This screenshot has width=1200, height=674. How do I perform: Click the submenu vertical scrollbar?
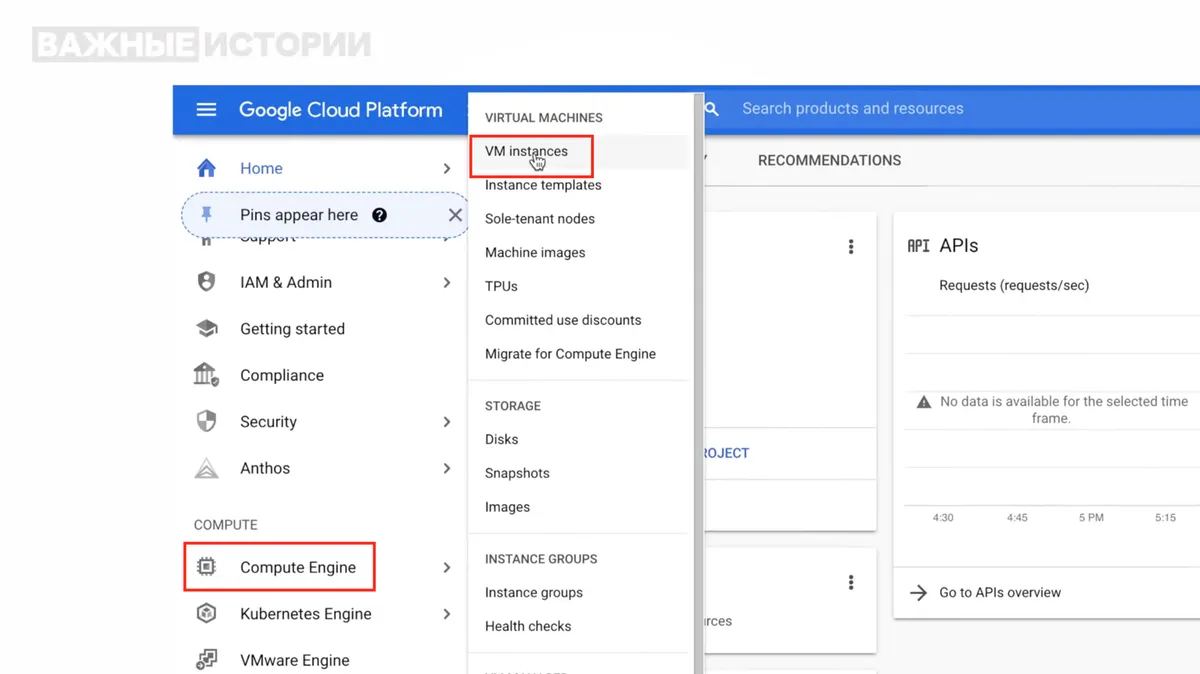coord(697,384)
